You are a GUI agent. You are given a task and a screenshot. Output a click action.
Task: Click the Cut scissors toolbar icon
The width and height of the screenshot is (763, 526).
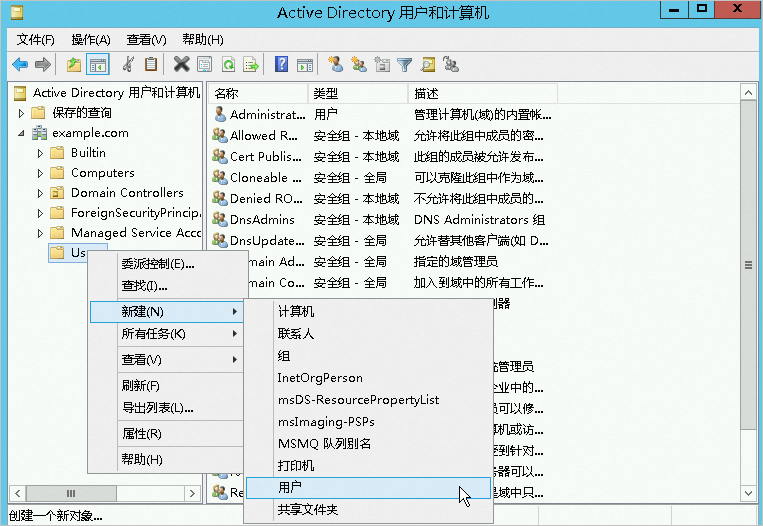pos(128,64)
